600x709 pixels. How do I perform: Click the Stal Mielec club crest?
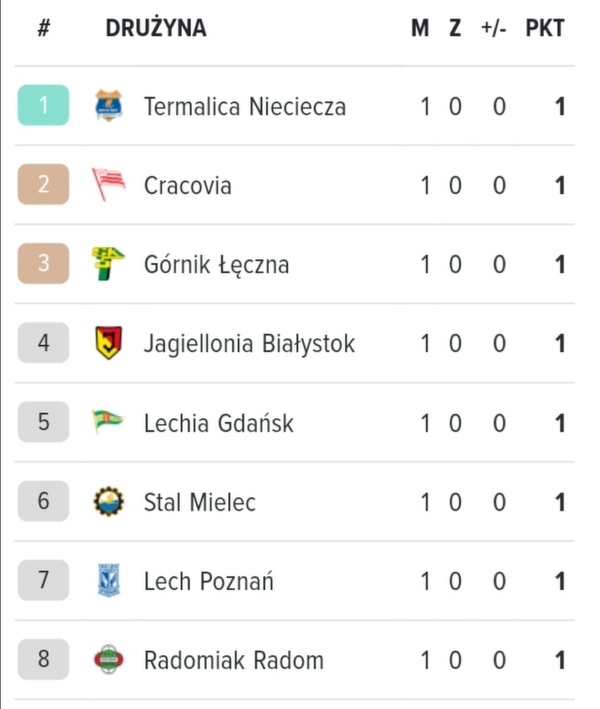(107, 501)
